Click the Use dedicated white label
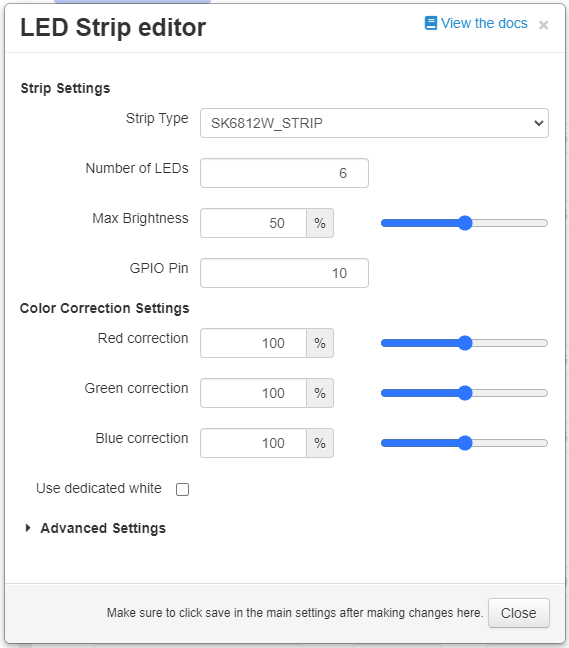The height and width of the screenshot is (648, 569). (98, 488)
